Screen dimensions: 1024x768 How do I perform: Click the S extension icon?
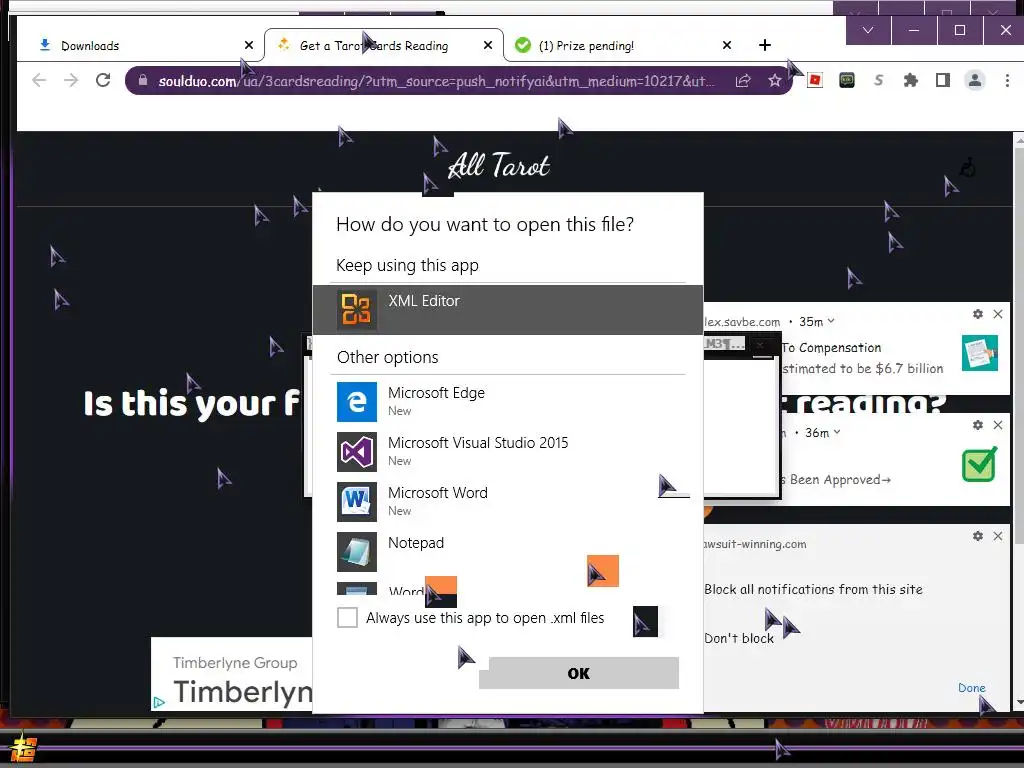(x=878, y=80)
